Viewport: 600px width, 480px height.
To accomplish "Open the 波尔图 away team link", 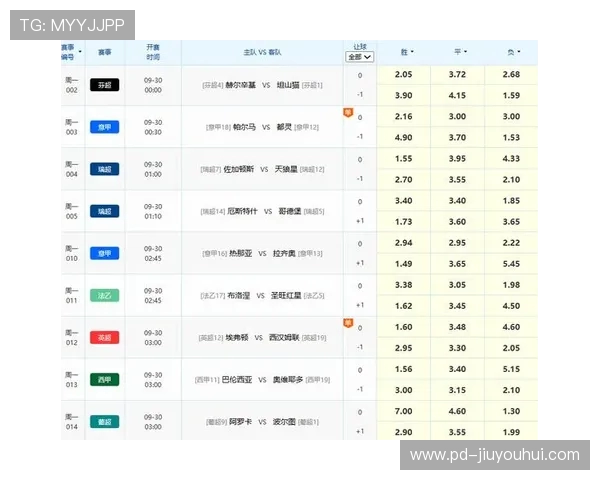I will pos(284,422).
